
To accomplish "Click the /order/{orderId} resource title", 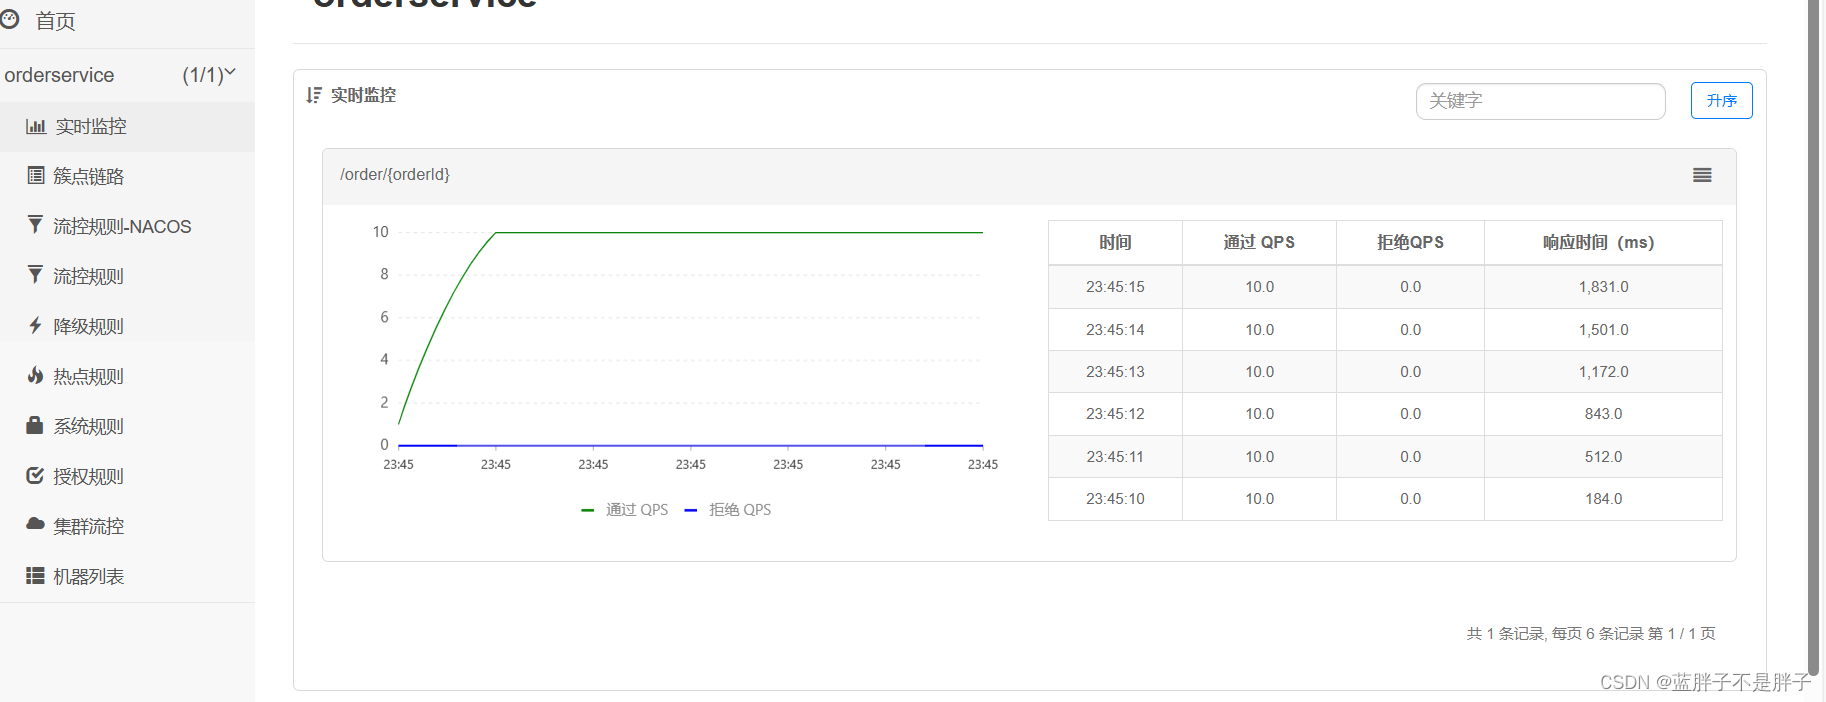I will click(x=395, y=175).
